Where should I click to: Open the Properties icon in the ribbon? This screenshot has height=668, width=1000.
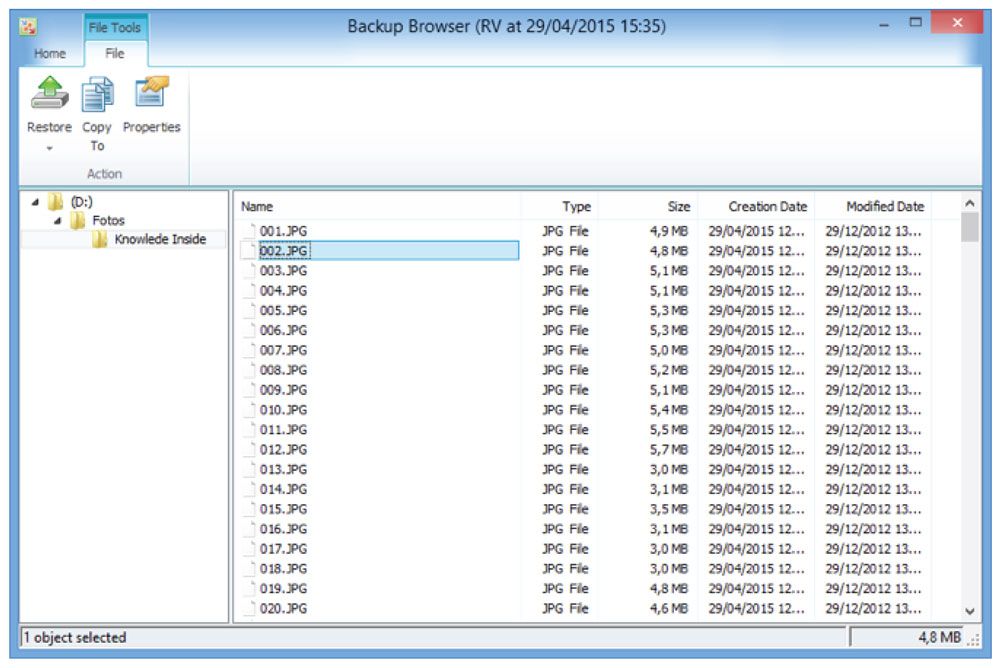pos(151,93)
